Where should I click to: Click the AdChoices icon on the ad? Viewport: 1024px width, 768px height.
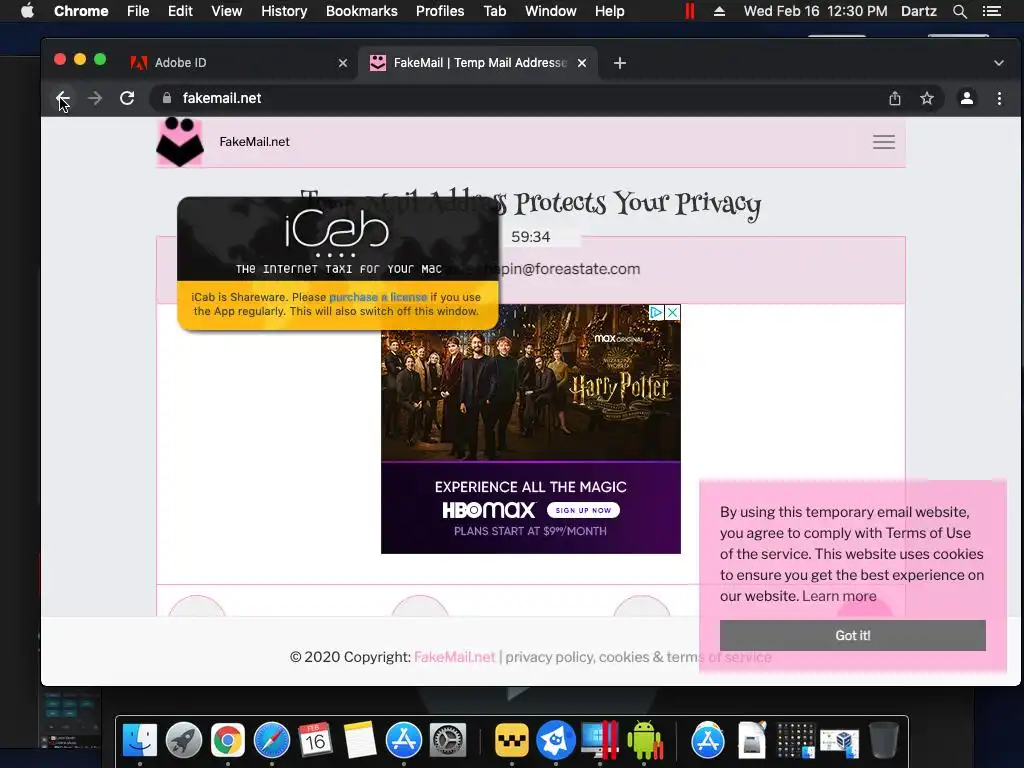(656, 312)
